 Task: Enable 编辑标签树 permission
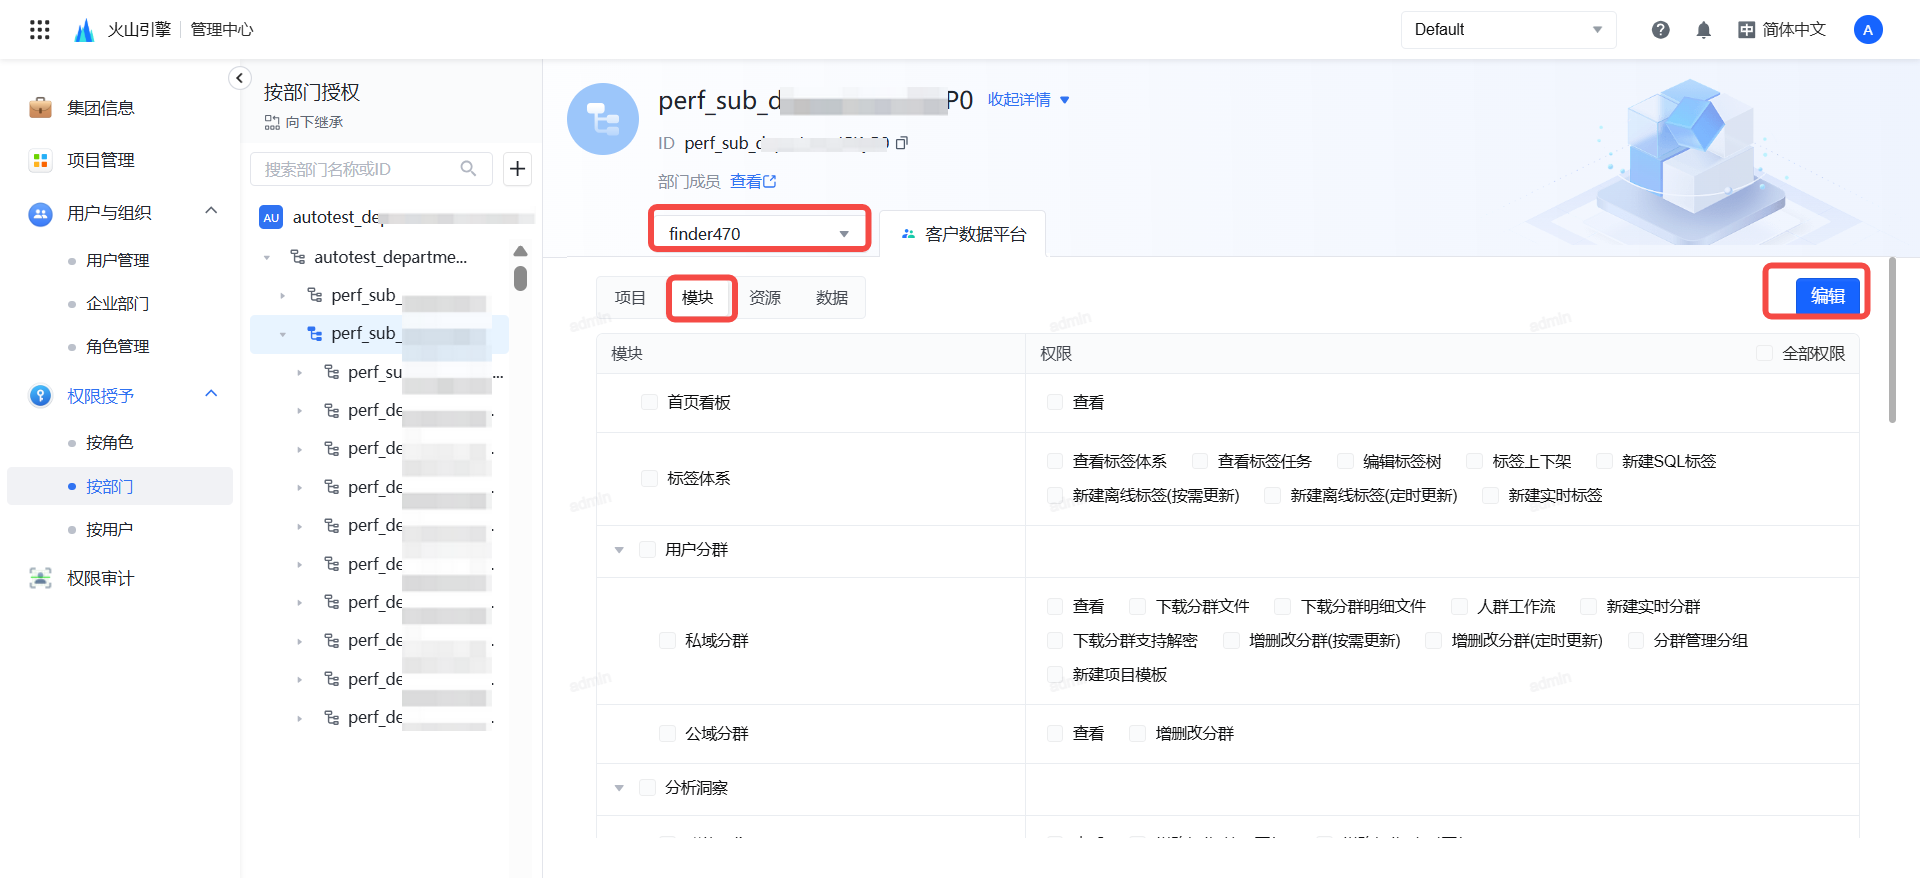[x=1345, y=461]
